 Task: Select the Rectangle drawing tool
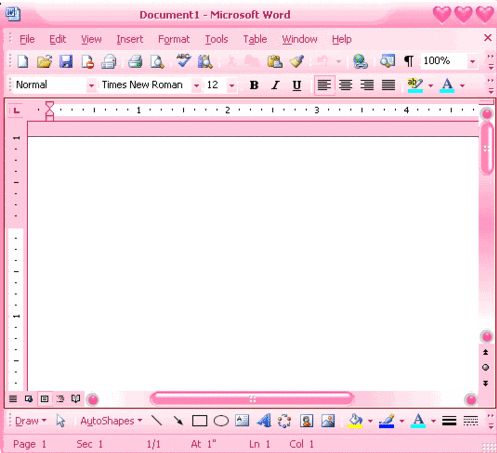pyautogui.click(x=199, y=421)
